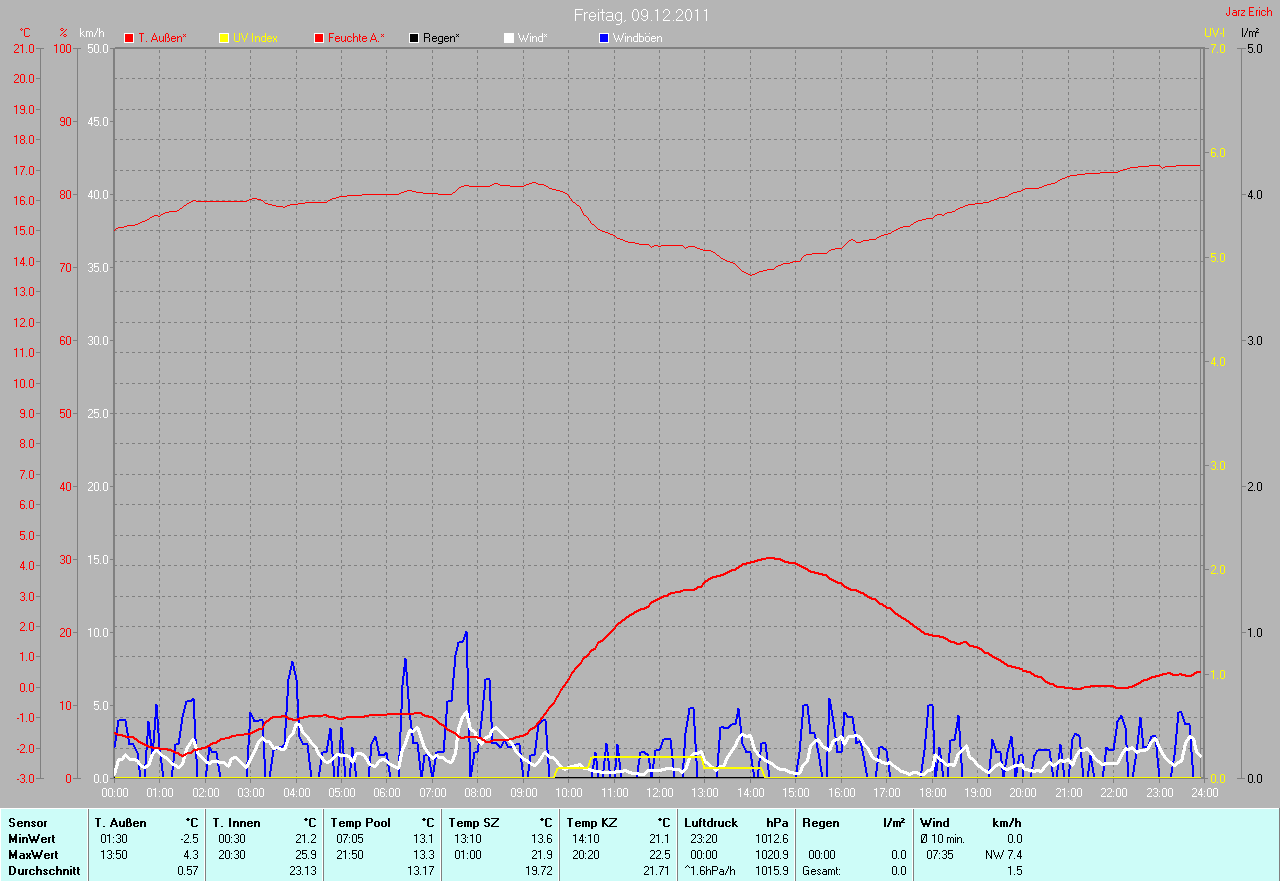Screen dimensions: 1280x881
Task: Select the 'Wind*' legend label
Action: coord(533,38)
